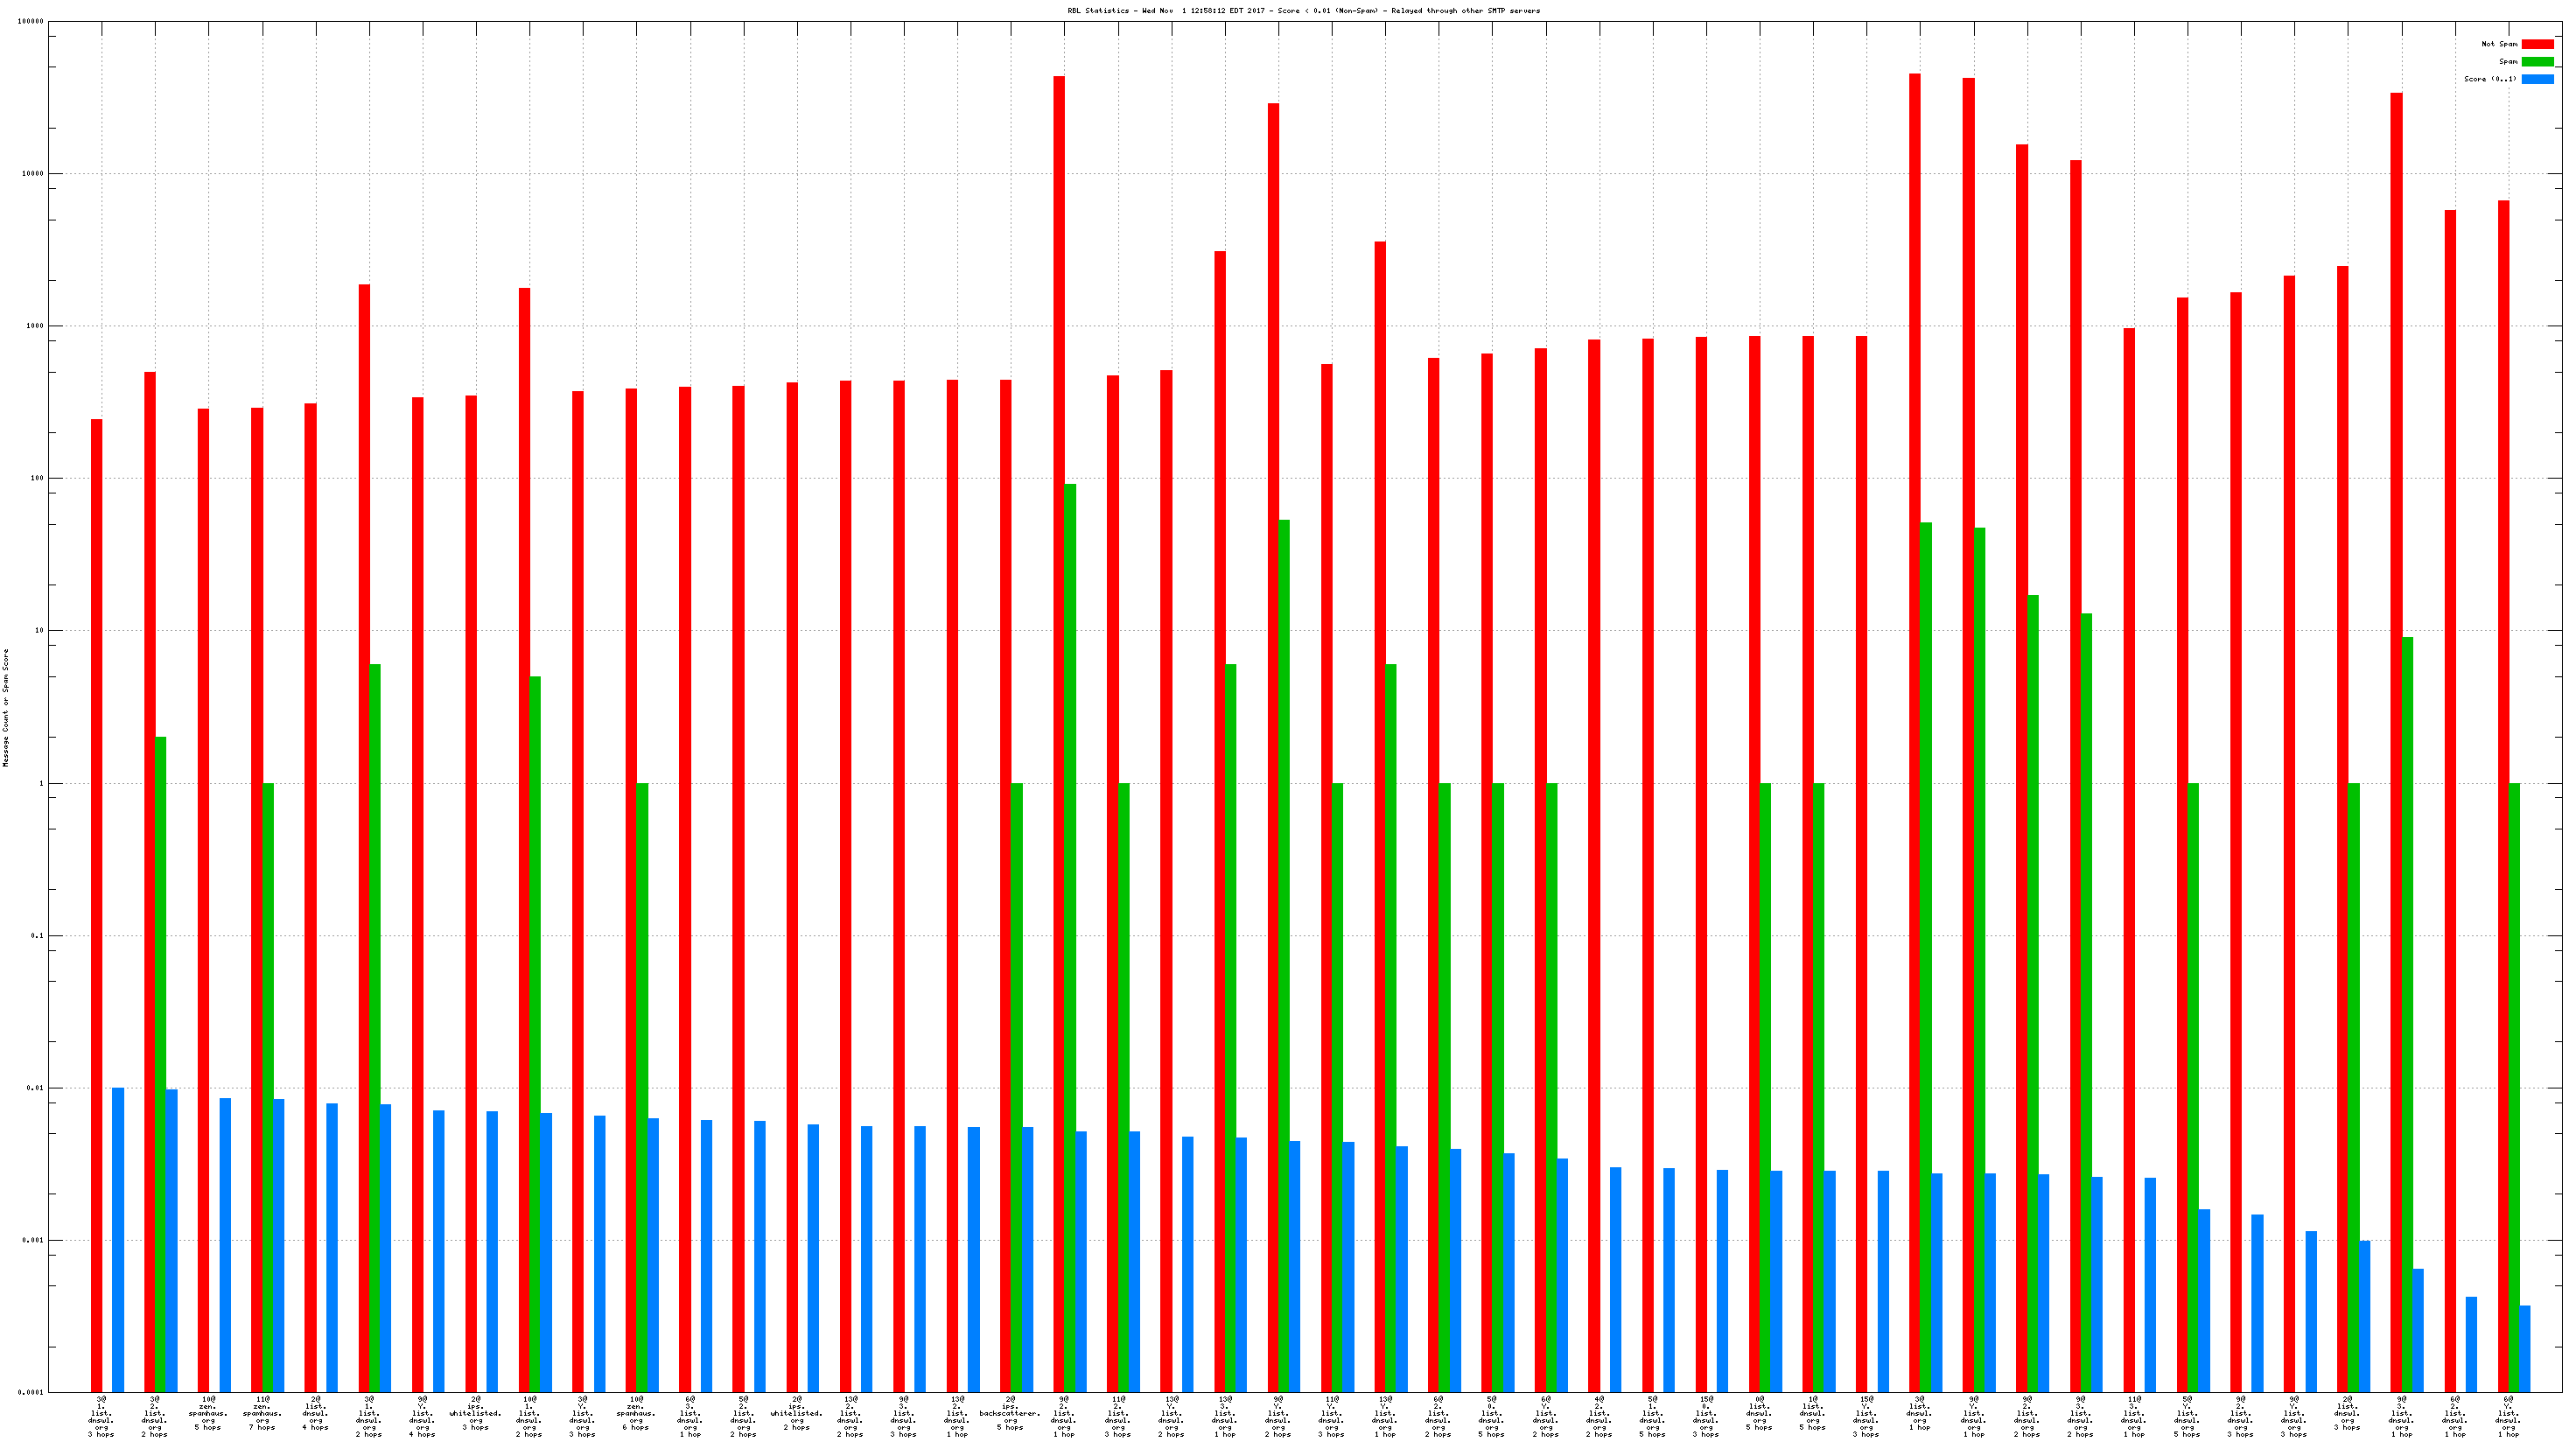Viewport: 2576px width, 1449px height.
Task: Click the rightmost blue Score bar
Action: coord(2525,1348)
